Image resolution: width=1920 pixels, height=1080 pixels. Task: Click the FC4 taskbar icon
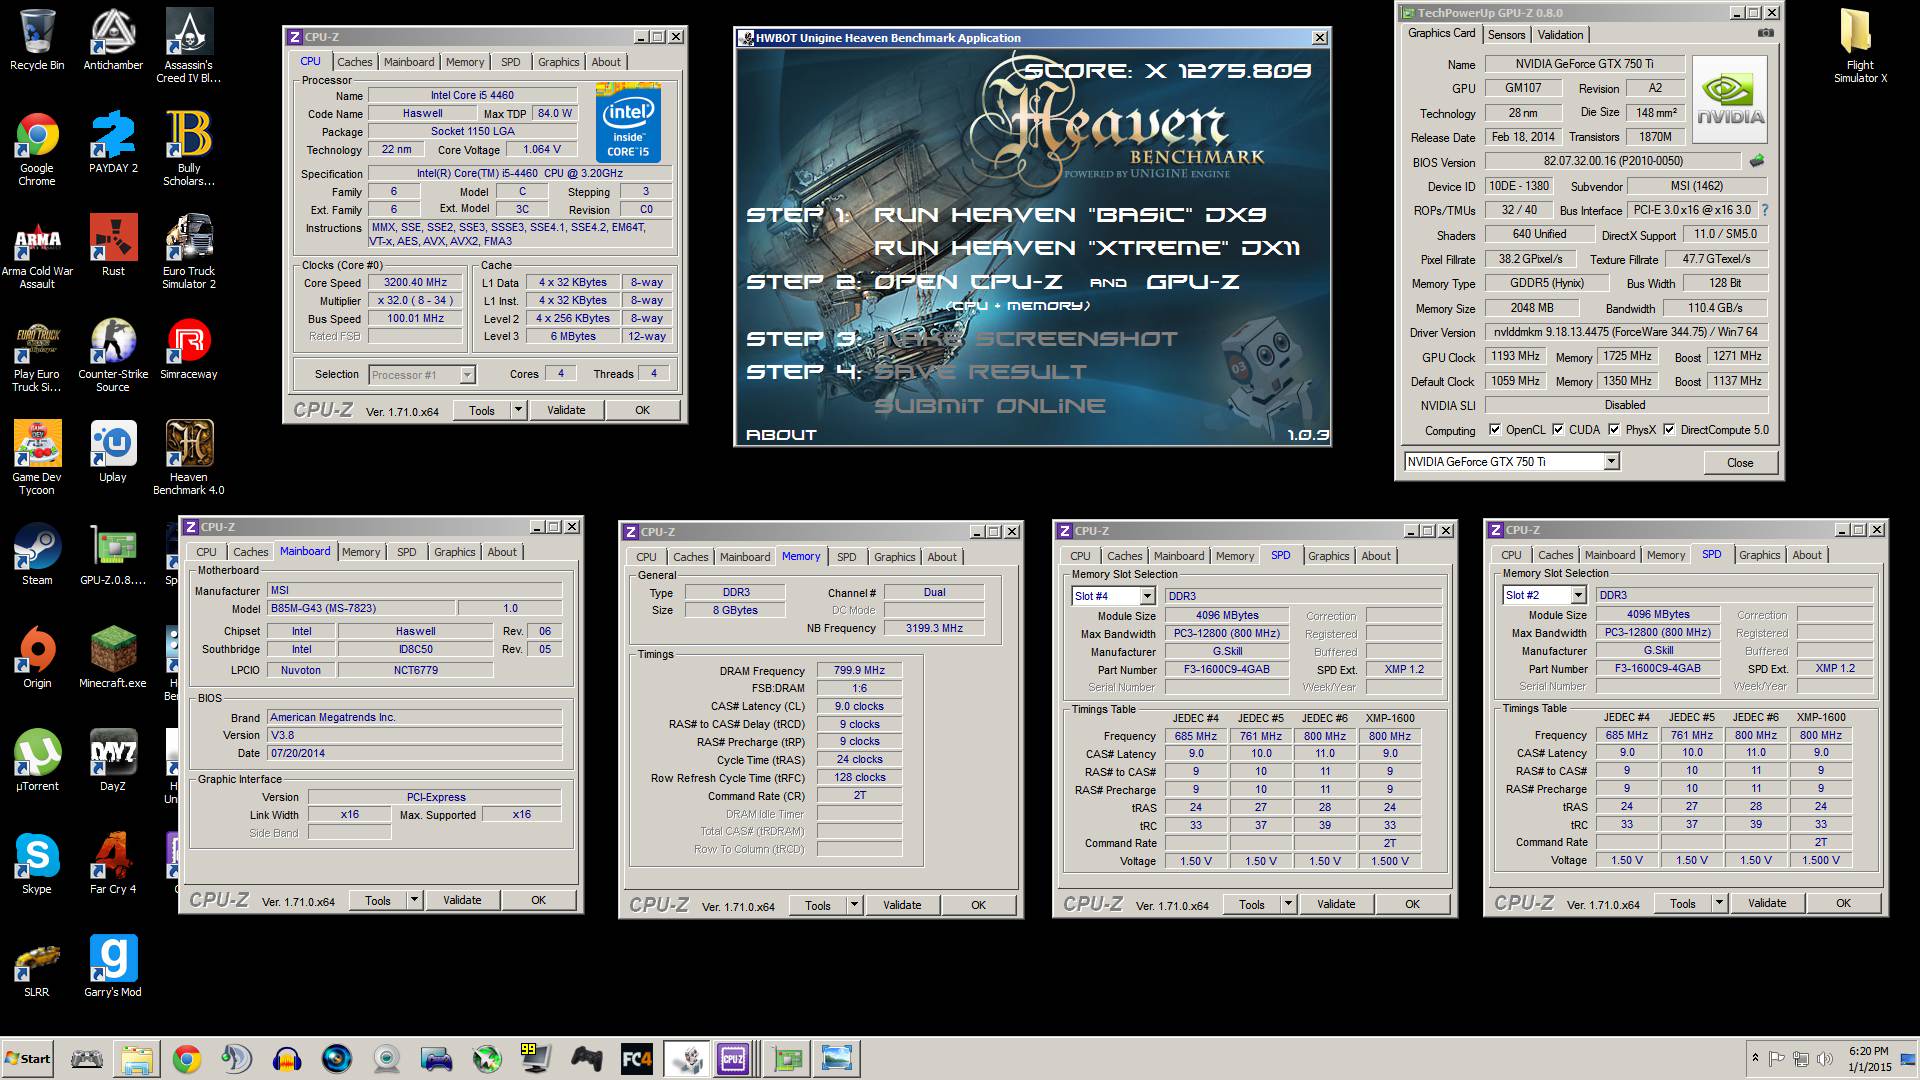coord(637,1058)
